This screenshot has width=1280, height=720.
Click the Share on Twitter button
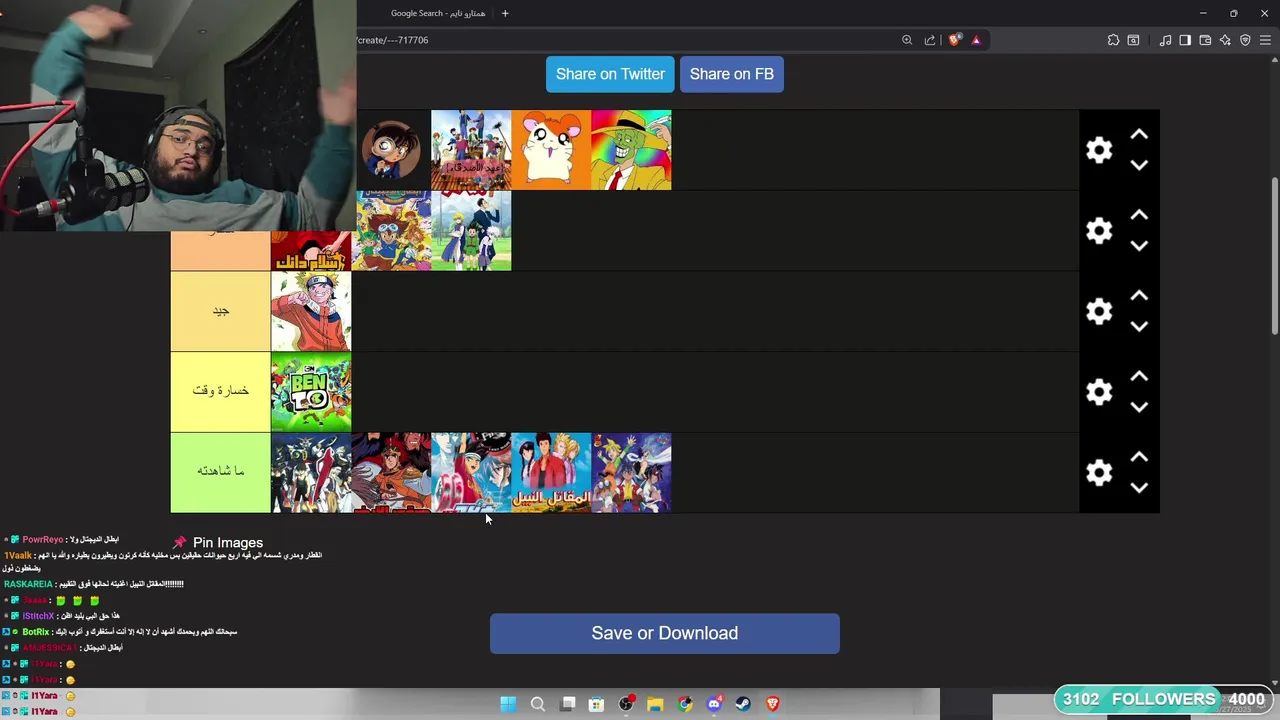[610, 74]
